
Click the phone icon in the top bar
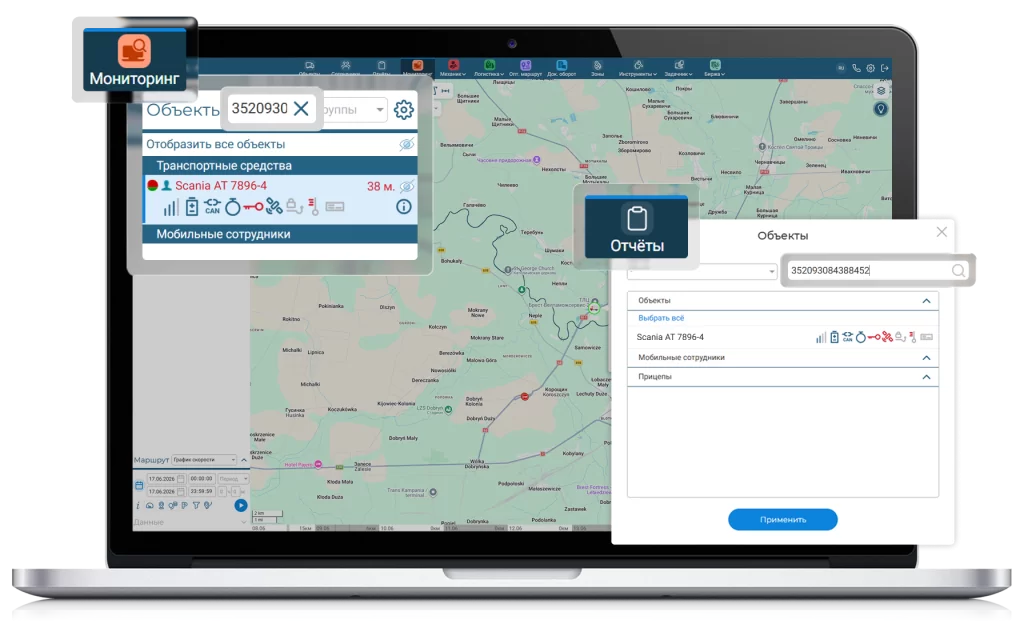pos(856,68)
